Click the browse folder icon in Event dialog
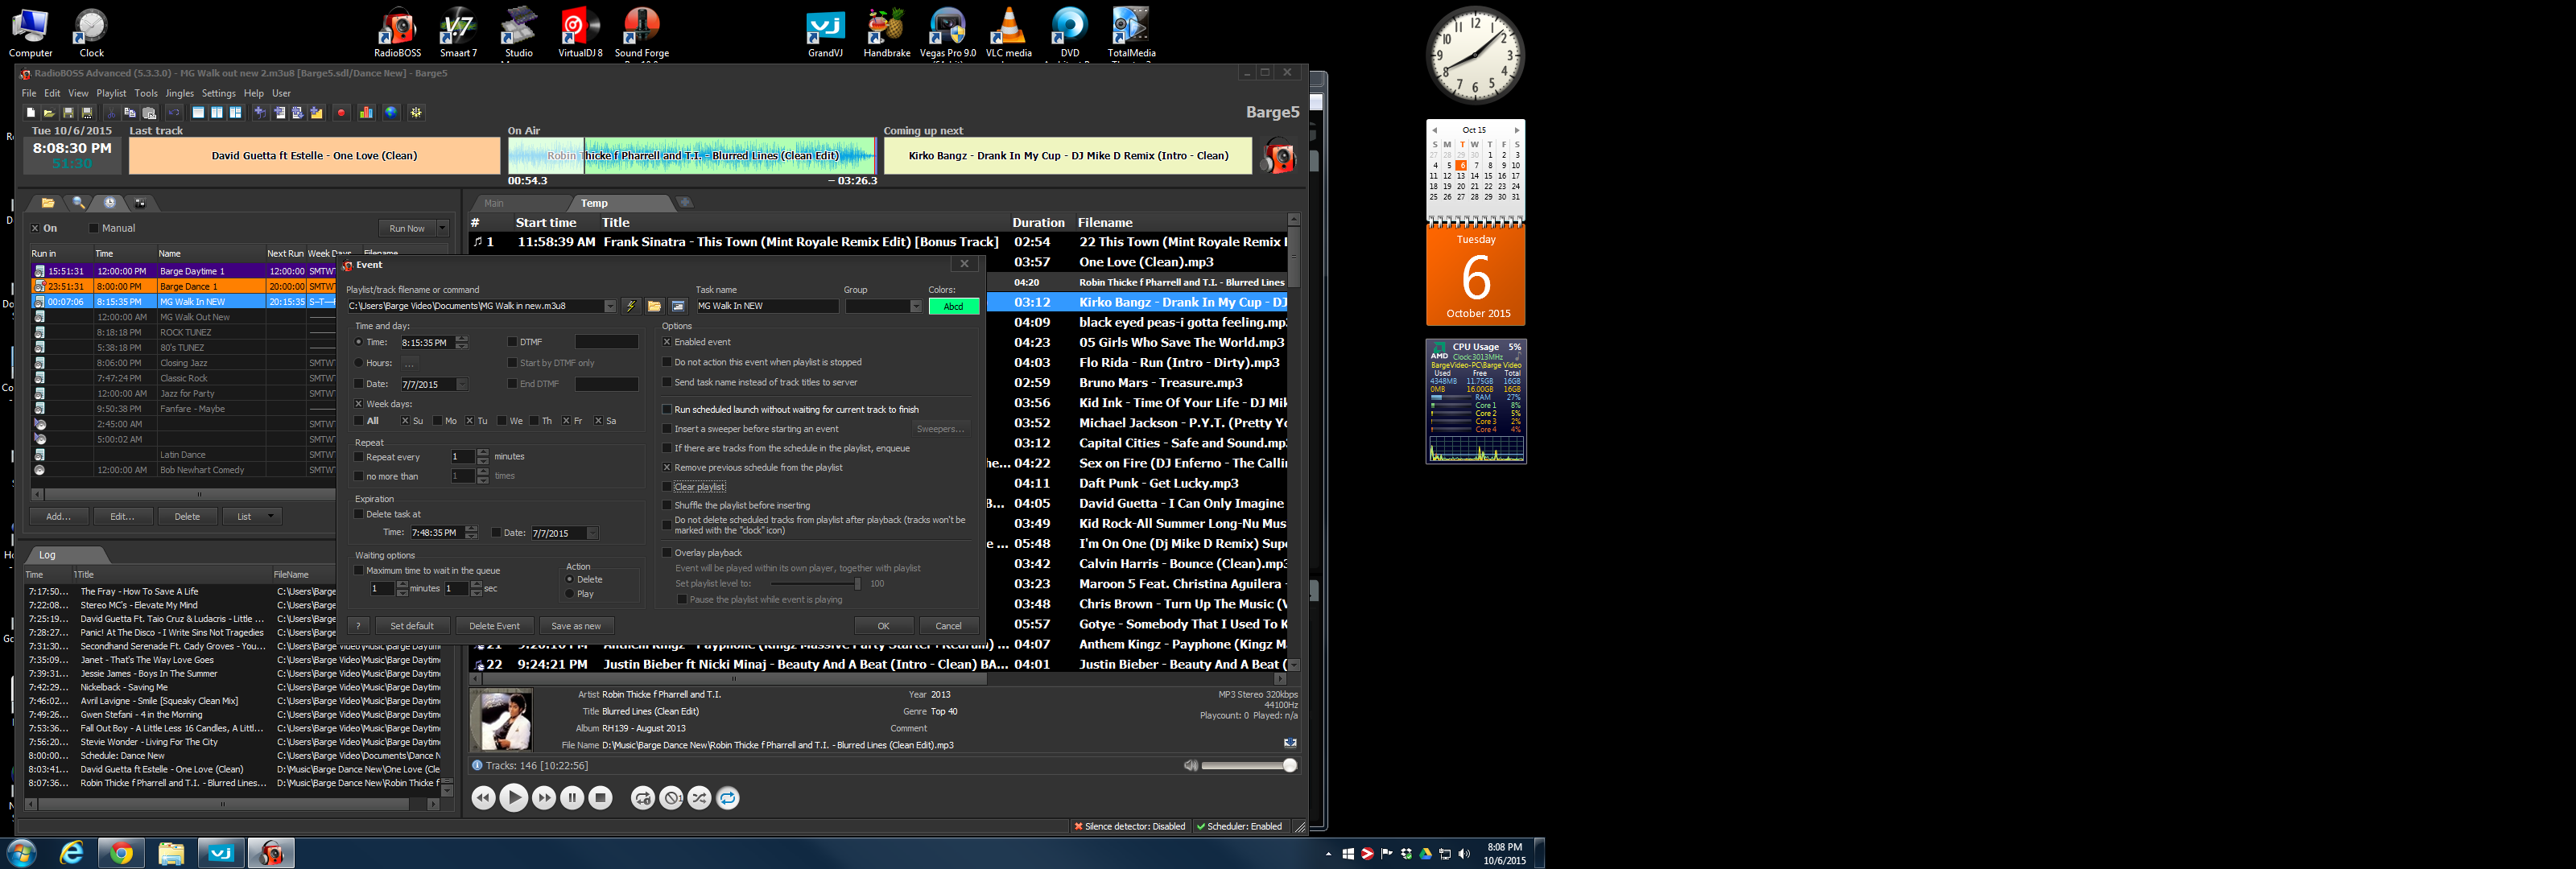This screenshot has width=2576, height=869. (x=654, y=306)
